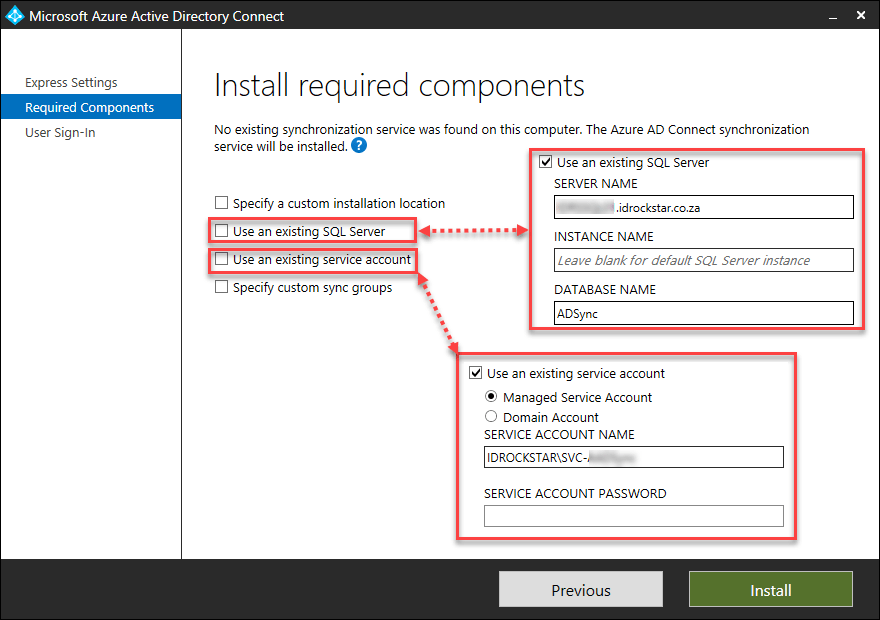
Task: Click the SERVER NAME input field
Action: pyautogui.click(x=704, y=207)
